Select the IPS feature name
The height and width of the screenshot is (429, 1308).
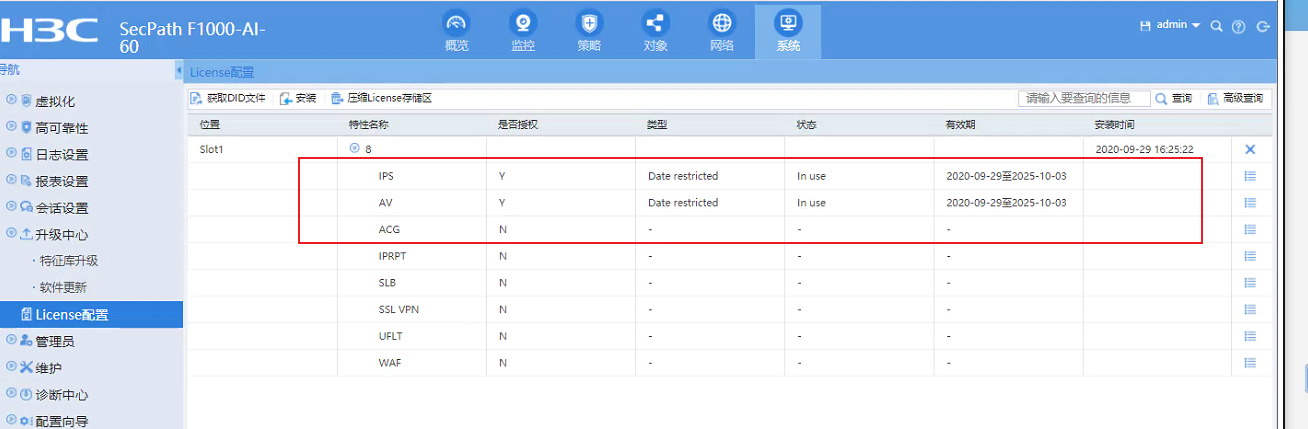coord(386,176)
